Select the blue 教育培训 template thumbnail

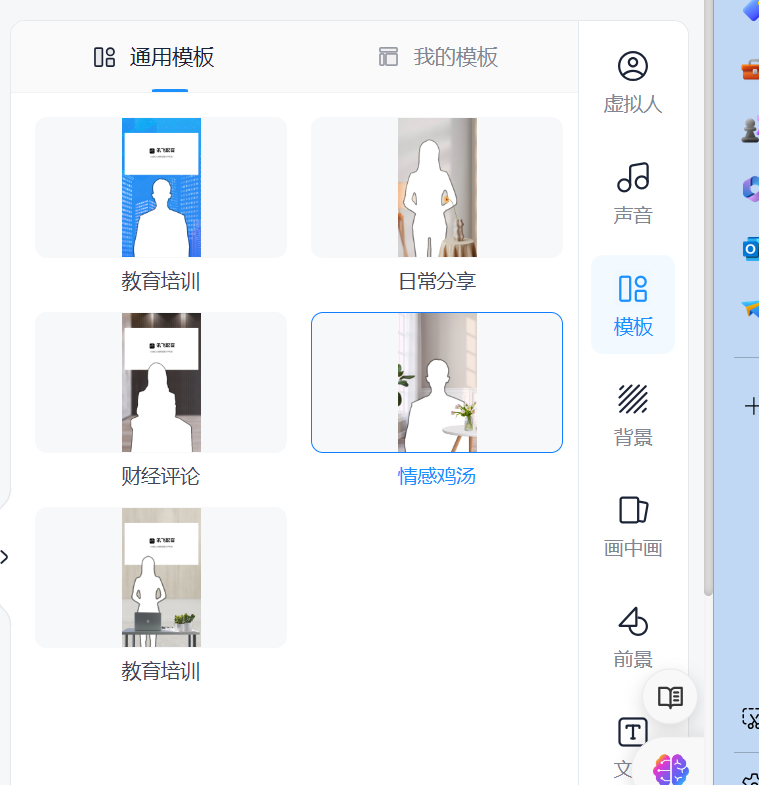click(161, 188)
